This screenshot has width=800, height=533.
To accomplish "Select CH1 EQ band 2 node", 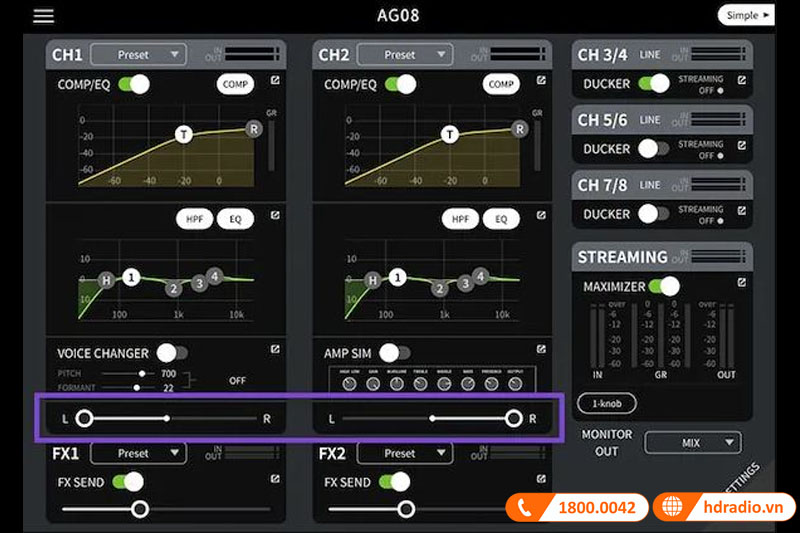I will [x=173, y=289].
